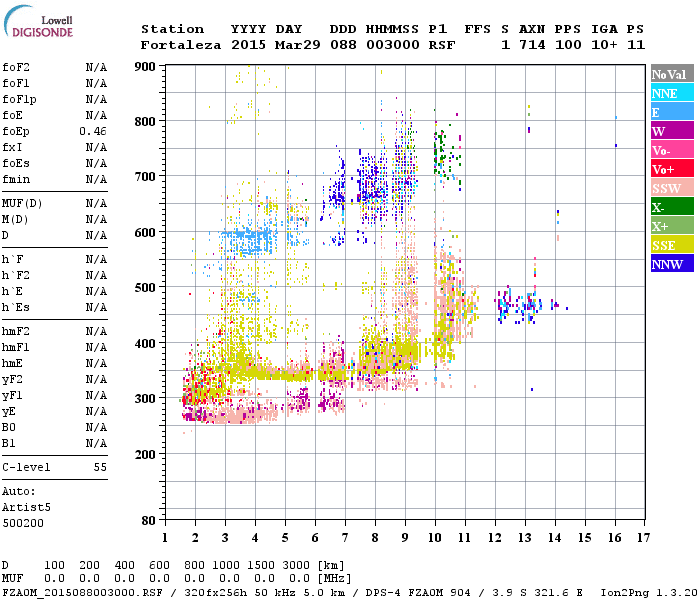700x600 pixels.
Task: Pick the W purple legend swatch
Action: 670,131
